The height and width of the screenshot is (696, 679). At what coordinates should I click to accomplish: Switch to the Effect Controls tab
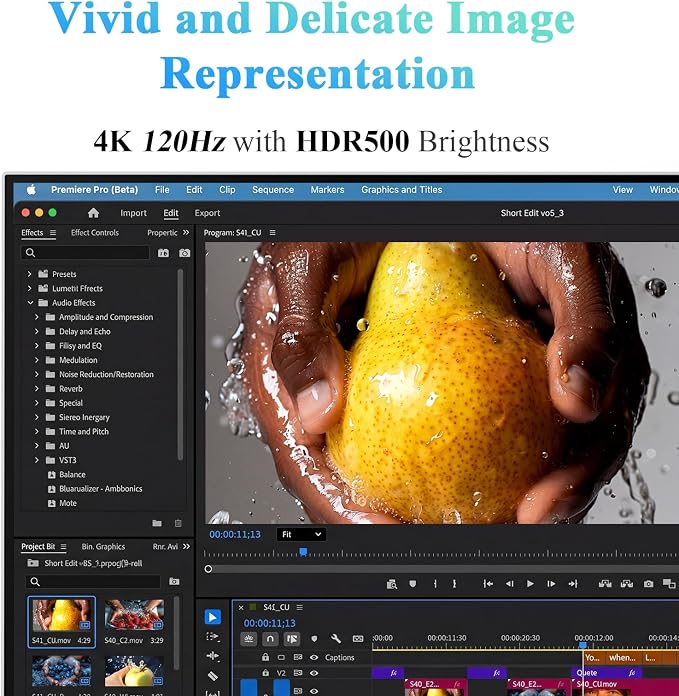coord(95,233)
